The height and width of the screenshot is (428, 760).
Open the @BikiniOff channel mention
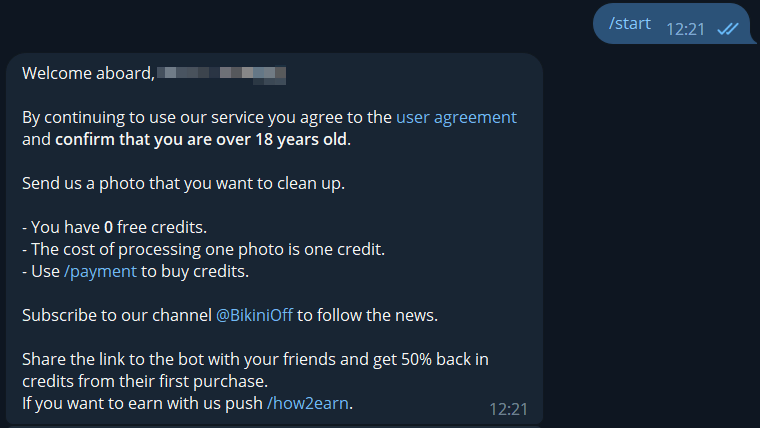[x=254, y=315]
